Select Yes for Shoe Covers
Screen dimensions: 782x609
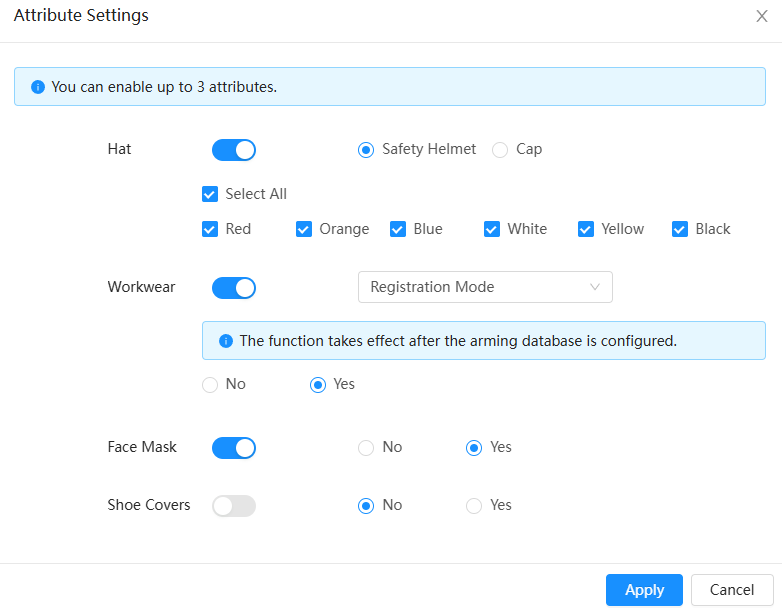(x=474, y=506)
